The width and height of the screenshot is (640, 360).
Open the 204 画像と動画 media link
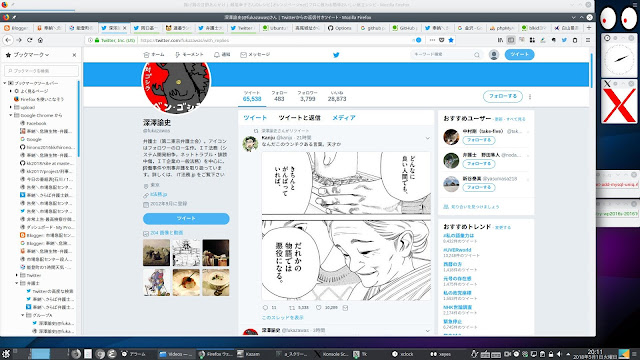pyautogui.click(x=167, y=233)
